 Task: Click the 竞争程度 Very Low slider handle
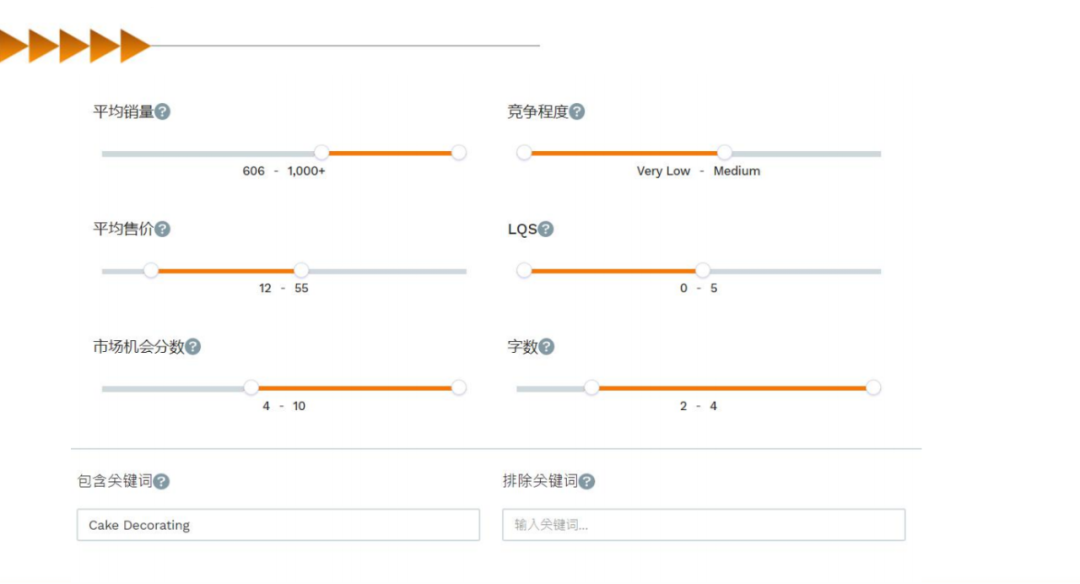pos(524,152)
